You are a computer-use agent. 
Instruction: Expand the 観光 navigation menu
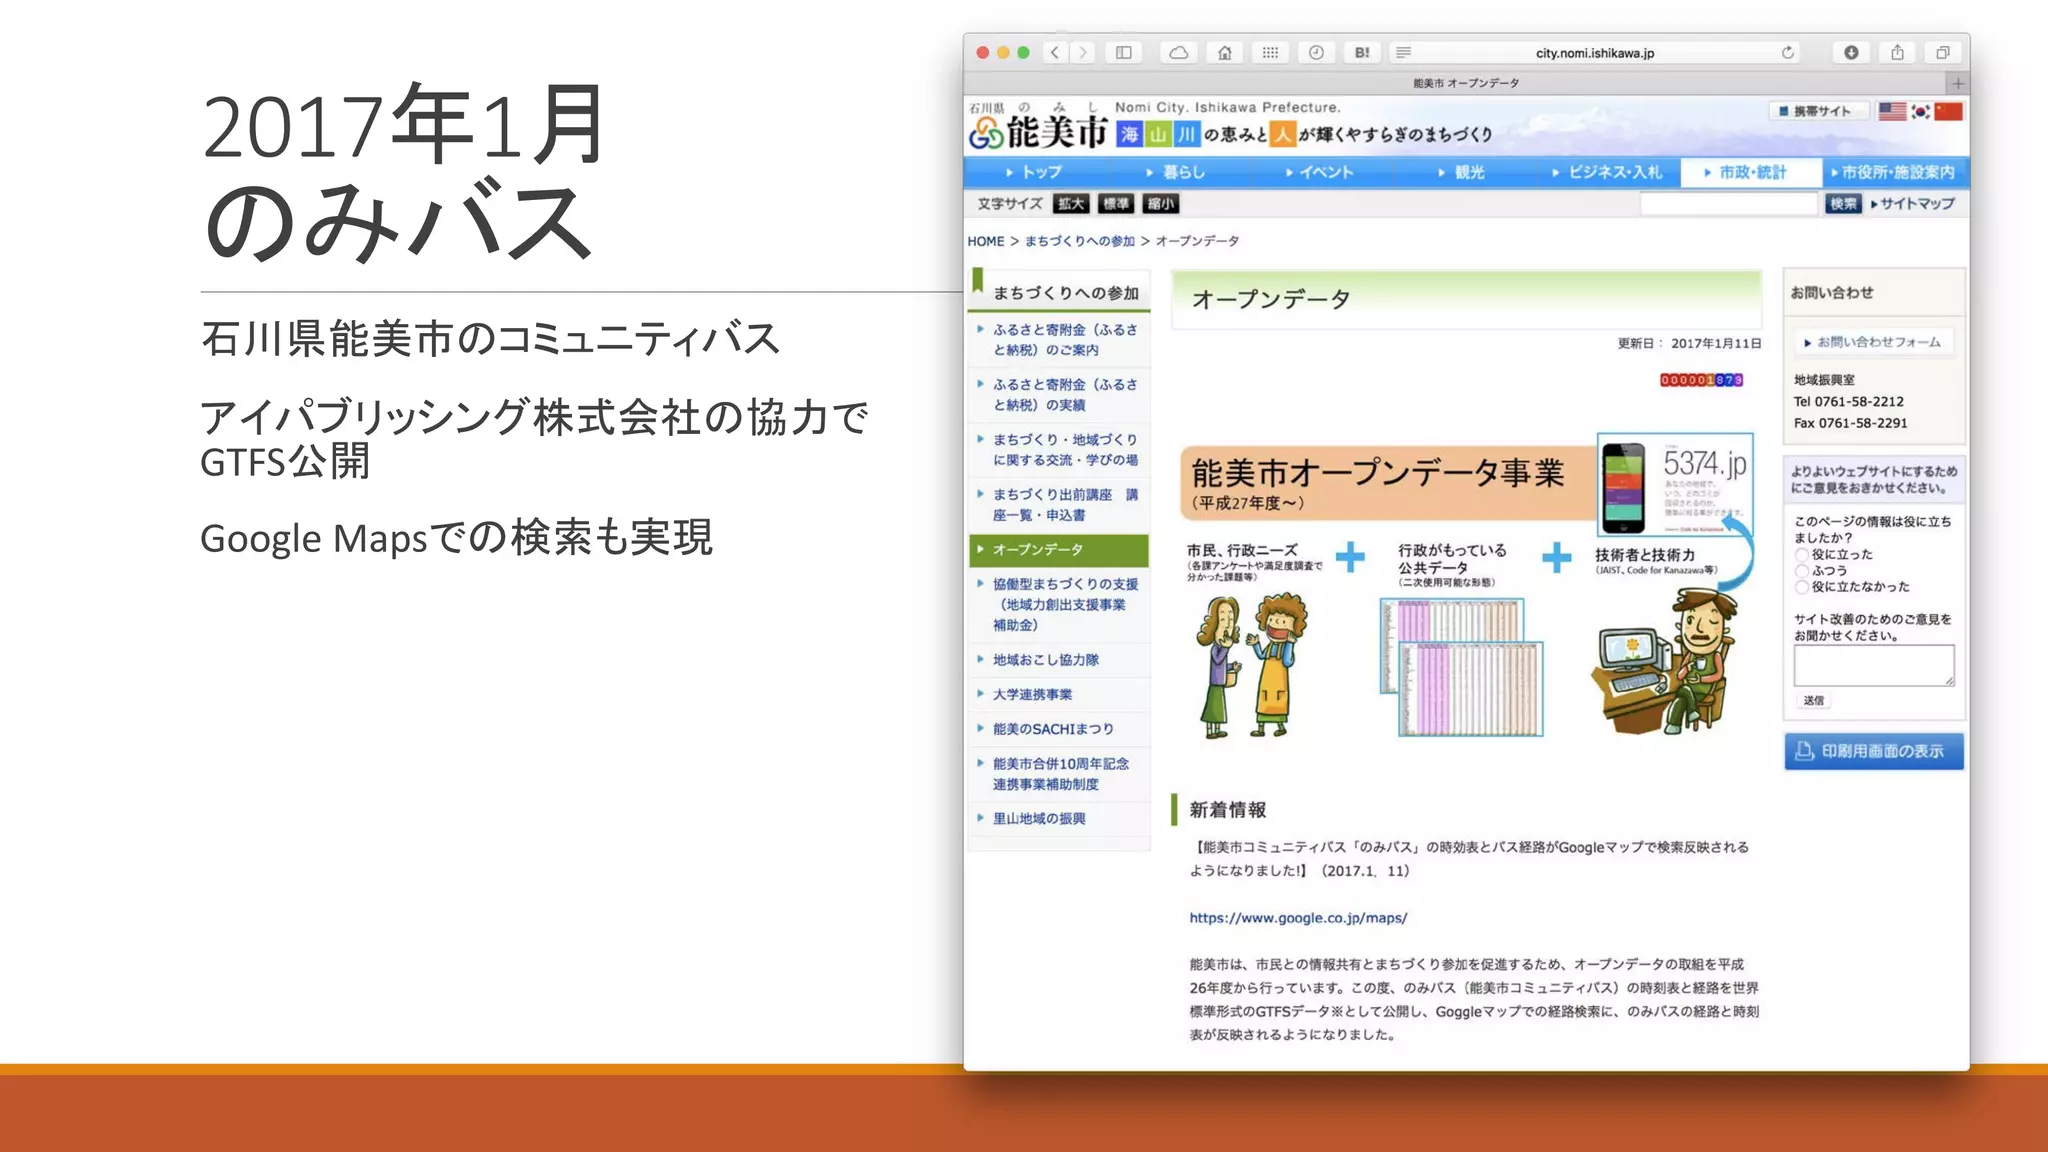(1461, 172)
